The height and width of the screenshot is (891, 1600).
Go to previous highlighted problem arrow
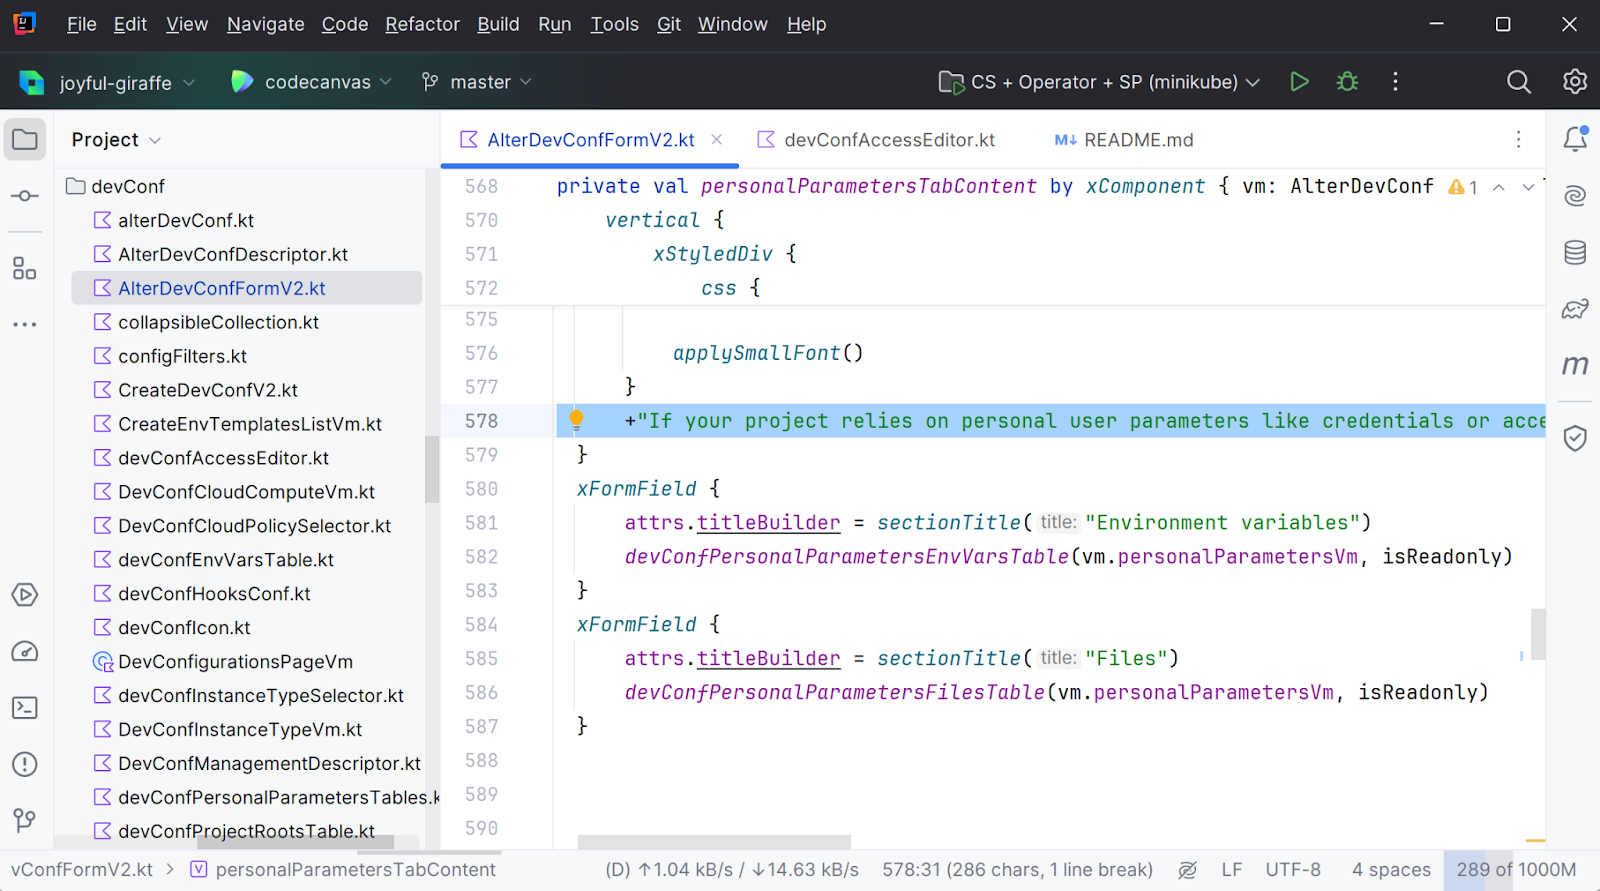1499,187
